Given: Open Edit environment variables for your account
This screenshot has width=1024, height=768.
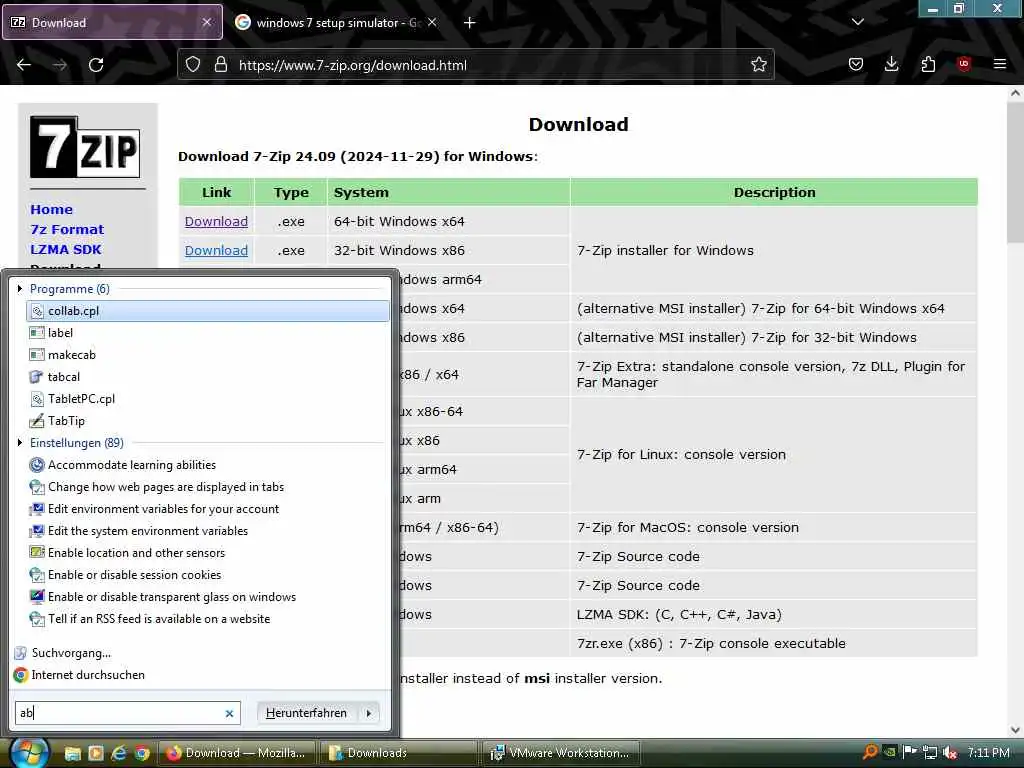Looking at the screenshot, I should click(208, 509).
